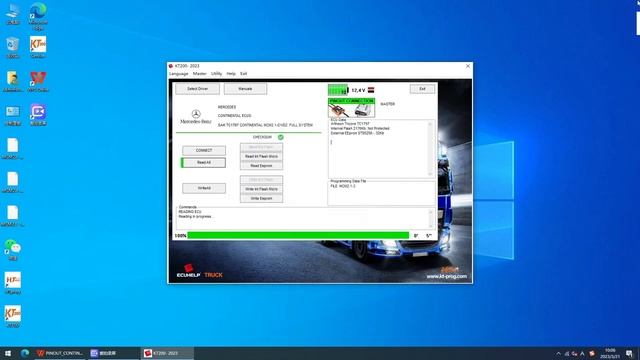This screenshot has height=360, width=640.
Task: Click the green reading progress bar
Action: [x=298, y=236]
